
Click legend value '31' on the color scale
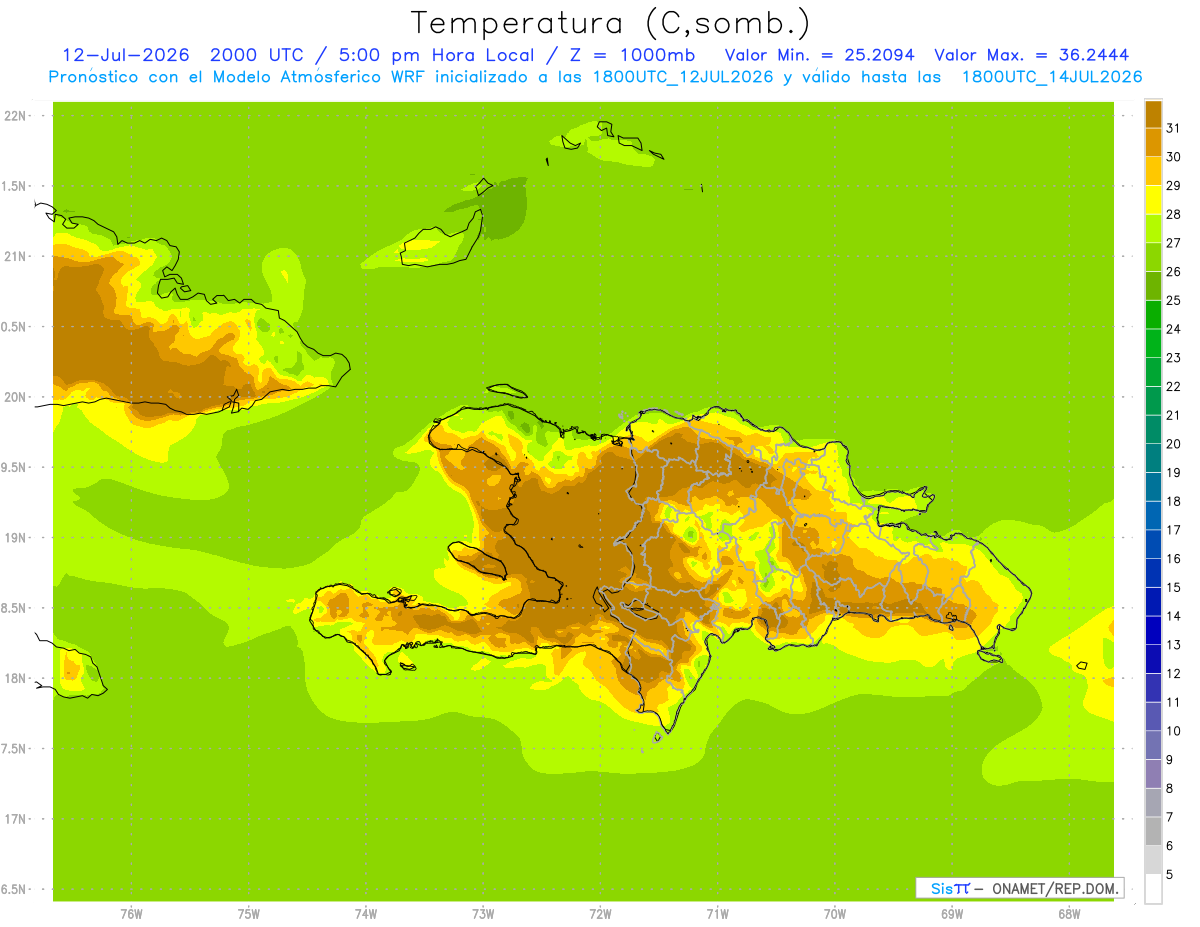click(x=1173, y=128)
